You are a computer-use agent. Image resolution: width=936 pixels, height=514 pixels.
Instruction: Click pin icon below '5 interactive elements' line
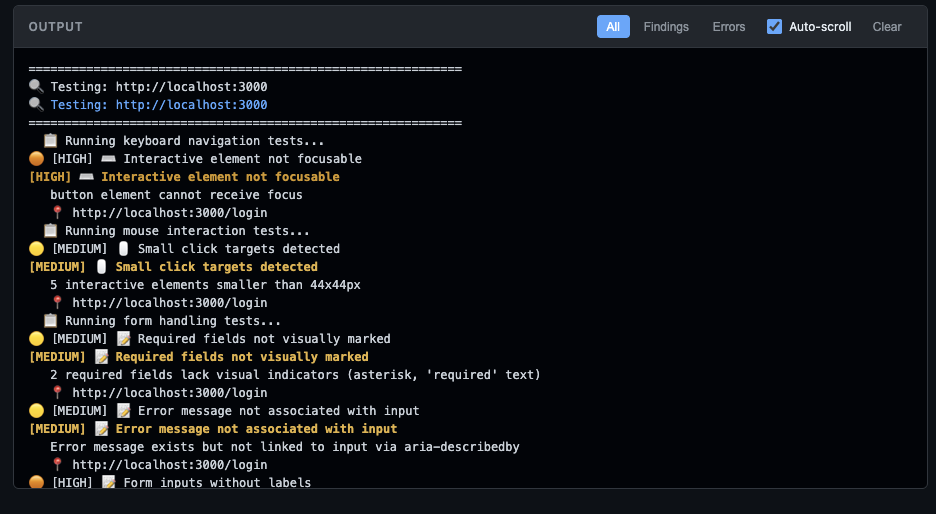[57, 303]
